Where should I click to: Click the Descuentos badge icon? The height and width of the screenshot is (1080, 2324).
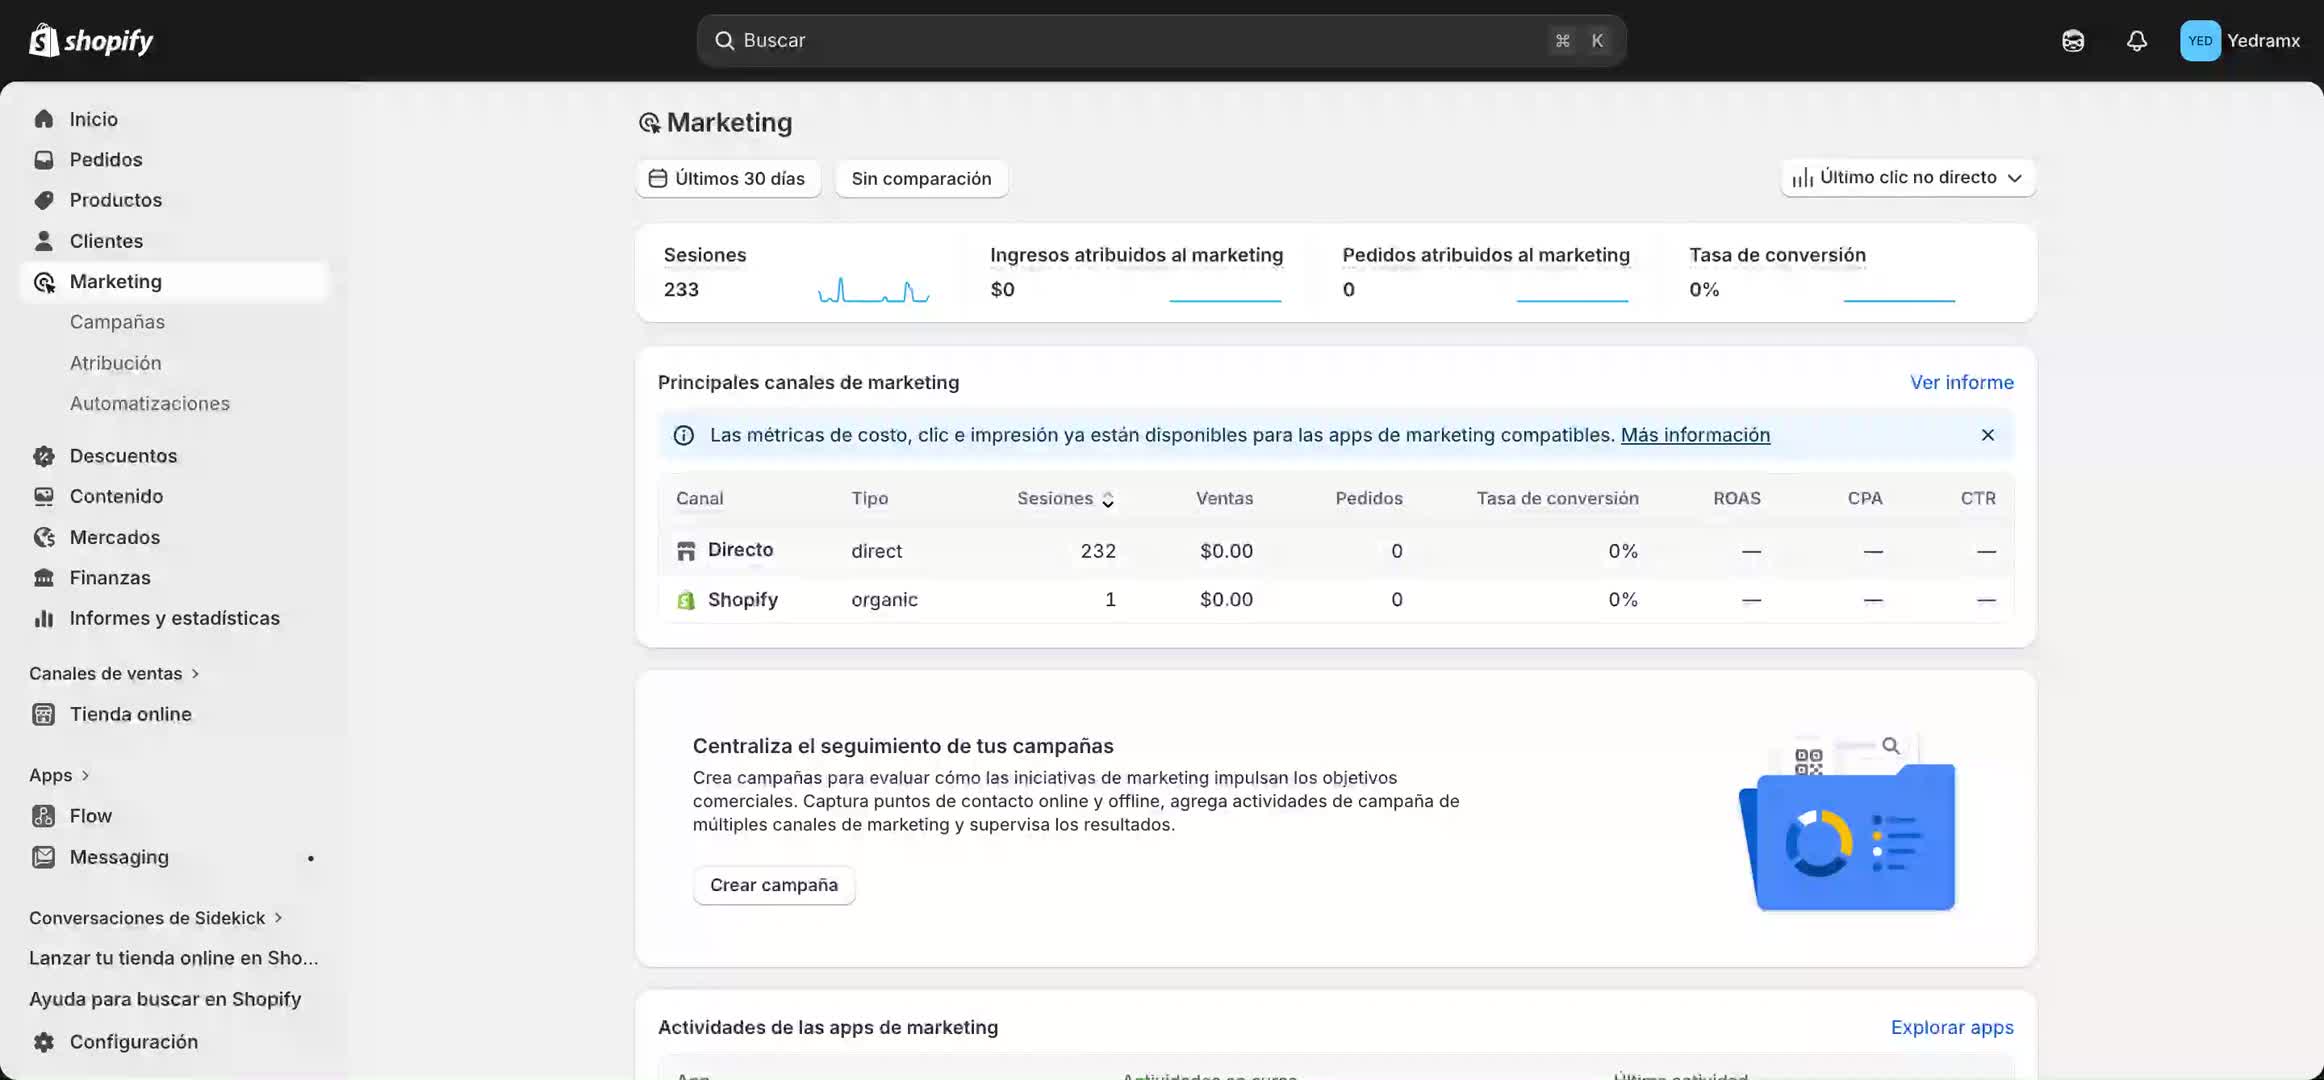coord(43,456)
